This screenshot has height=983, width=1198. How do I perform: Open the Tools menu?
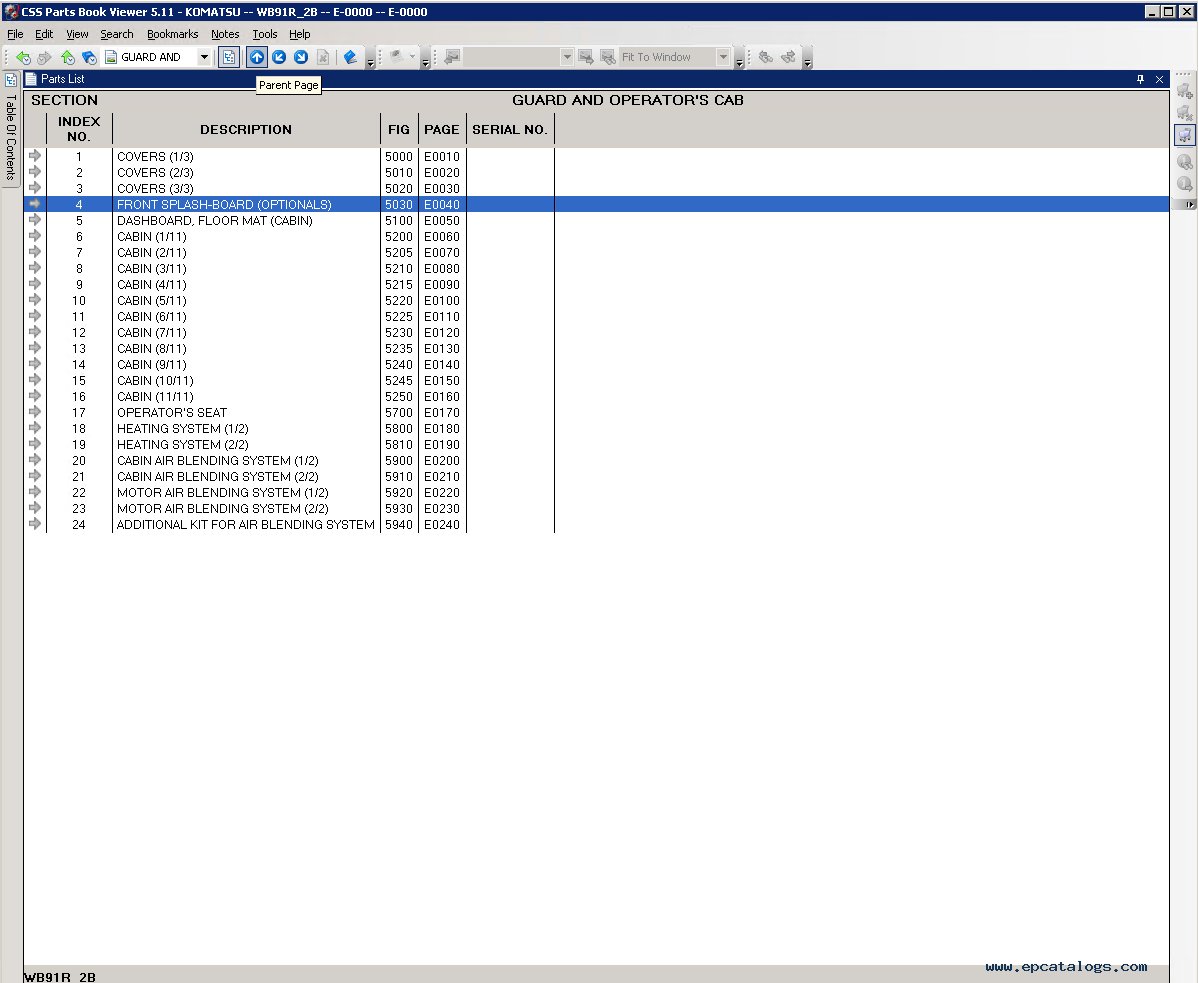click(x=265, y=34)
